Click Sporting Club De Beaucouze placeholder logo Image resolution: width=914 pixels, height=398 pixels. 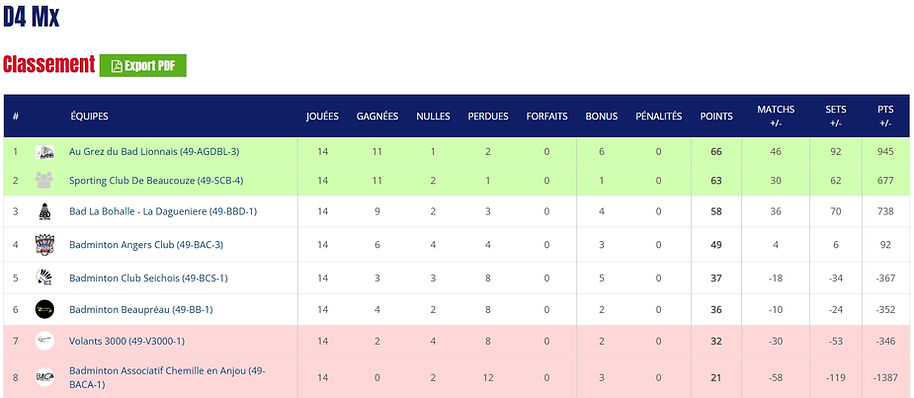click(x=44, y=180)
